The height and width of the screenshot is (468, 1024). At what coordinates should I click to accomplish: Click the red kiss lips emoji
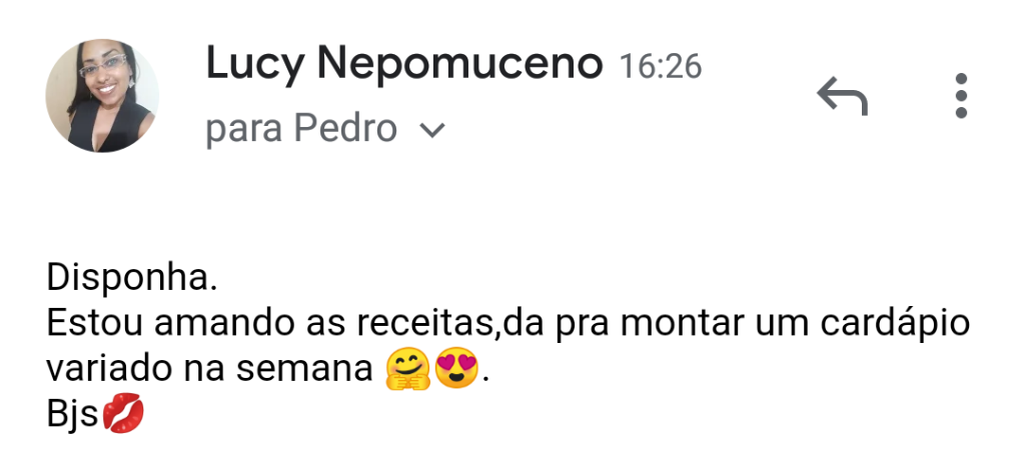123,414
